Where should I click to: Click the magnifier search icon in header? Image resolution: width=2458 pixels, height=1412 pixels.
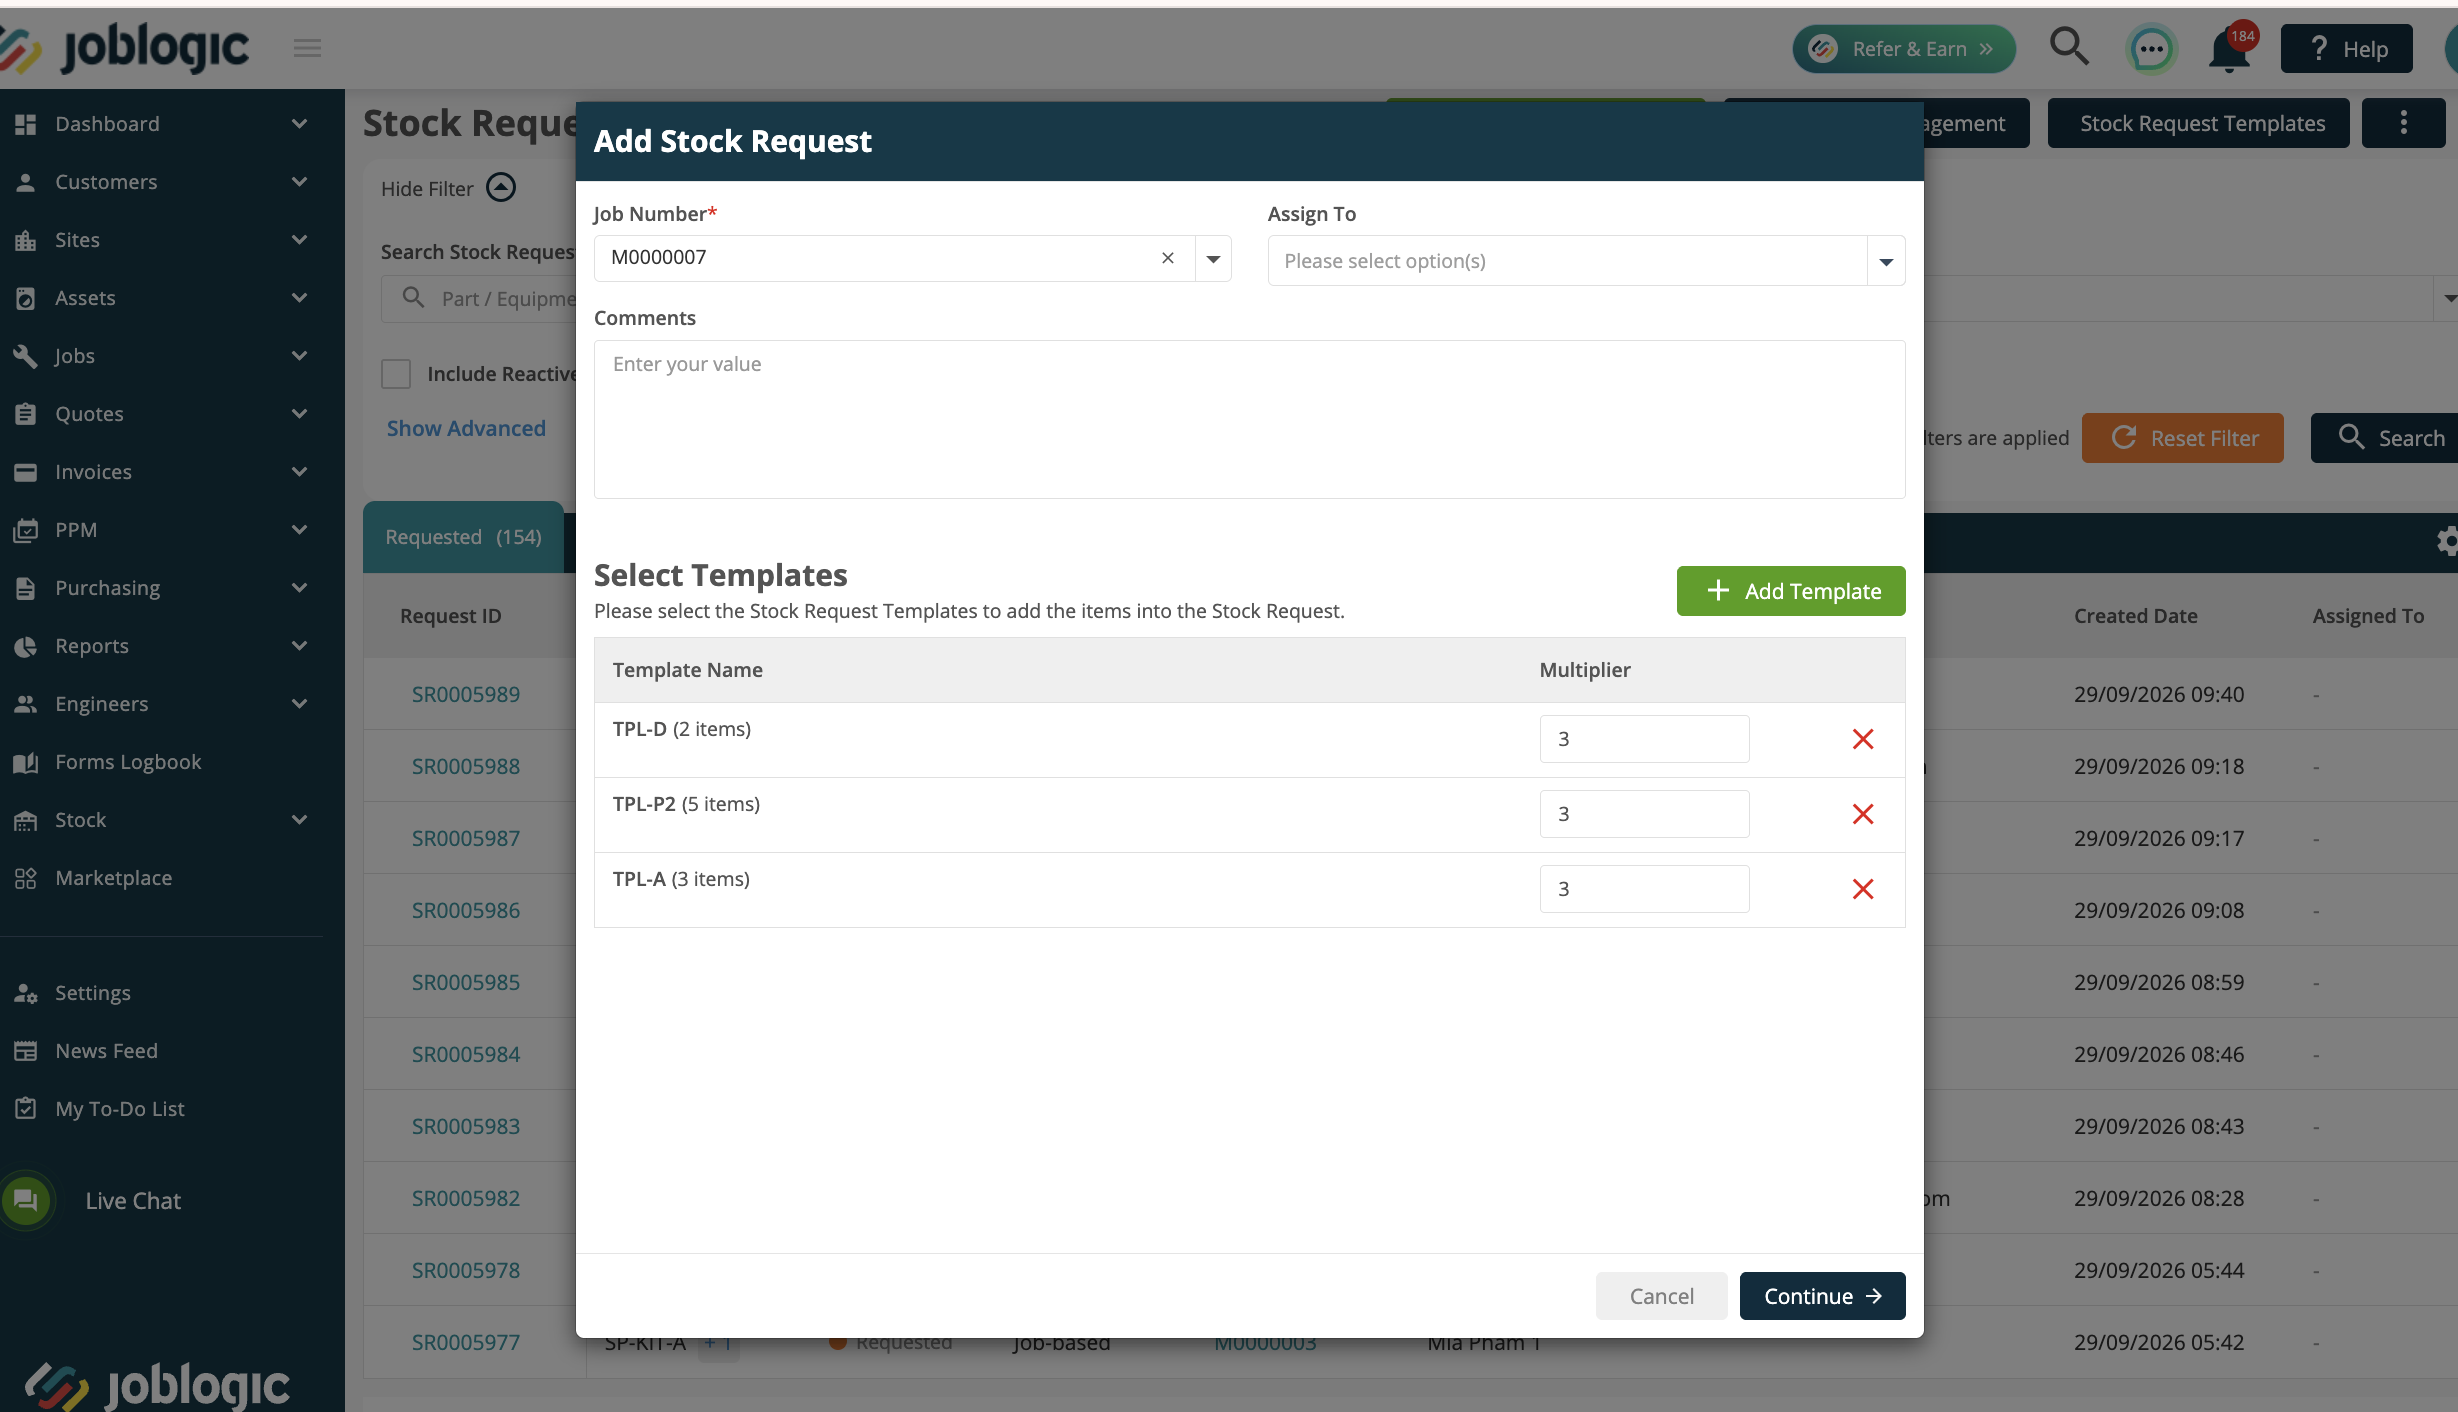click(2069, 47)
